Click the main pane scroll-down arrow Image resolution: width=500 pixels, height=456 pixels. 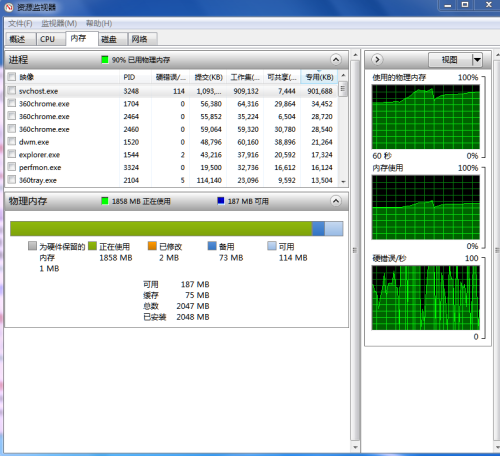click(355, 447)
